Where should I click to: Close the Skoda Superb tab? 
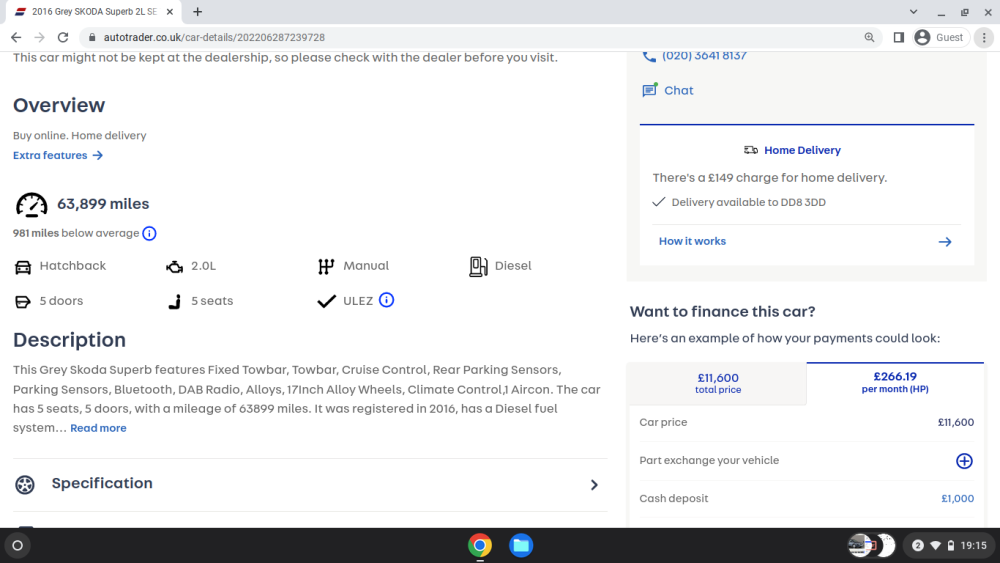(x=170, y=11)
